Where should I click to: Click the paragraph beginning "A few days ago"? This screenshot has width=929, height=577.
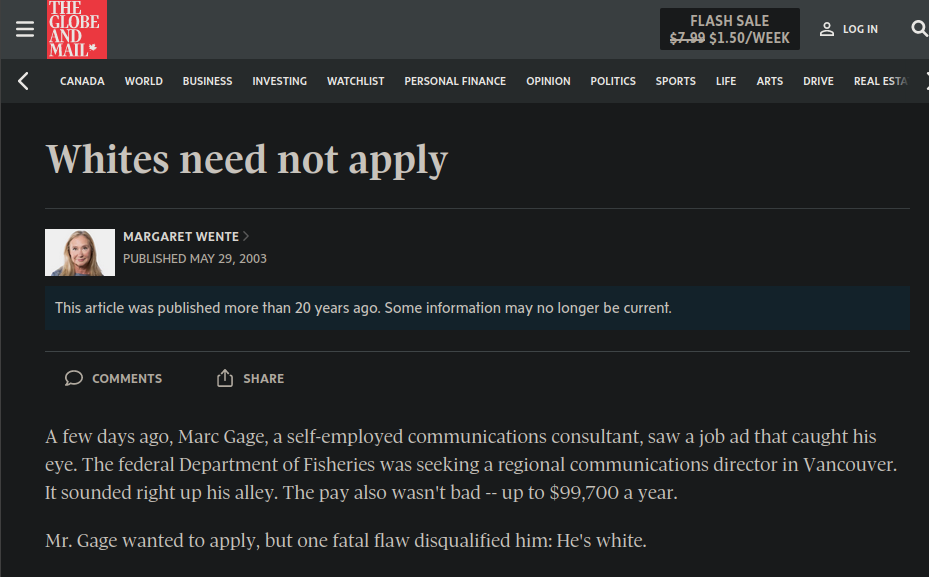pyautogui.click(x=472, y=464)
